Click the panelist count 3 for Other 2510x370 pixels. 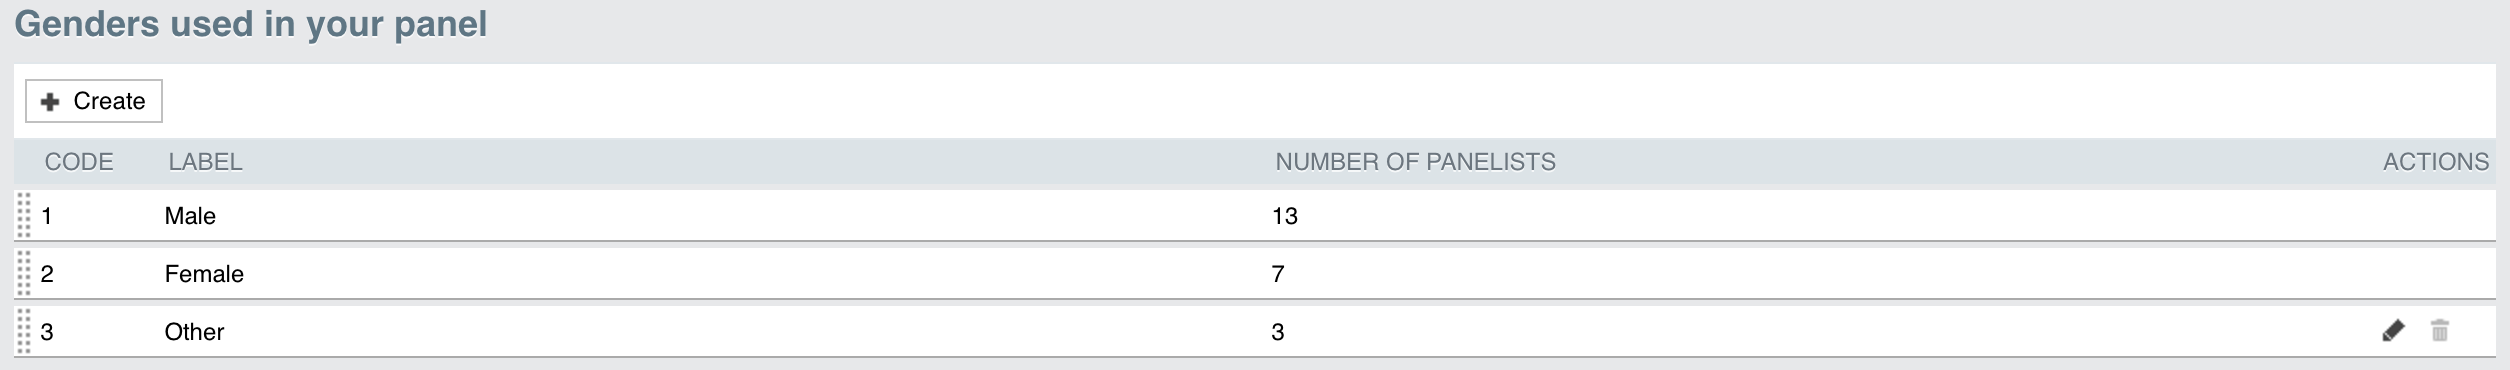1278,332
